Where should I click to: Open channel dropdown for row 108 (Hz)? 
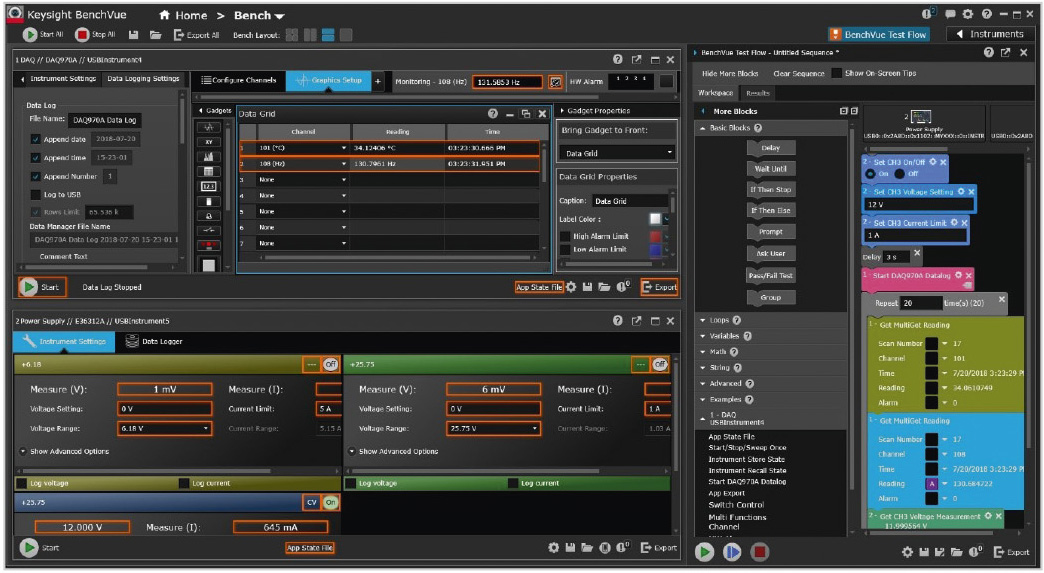pos(344,164)
